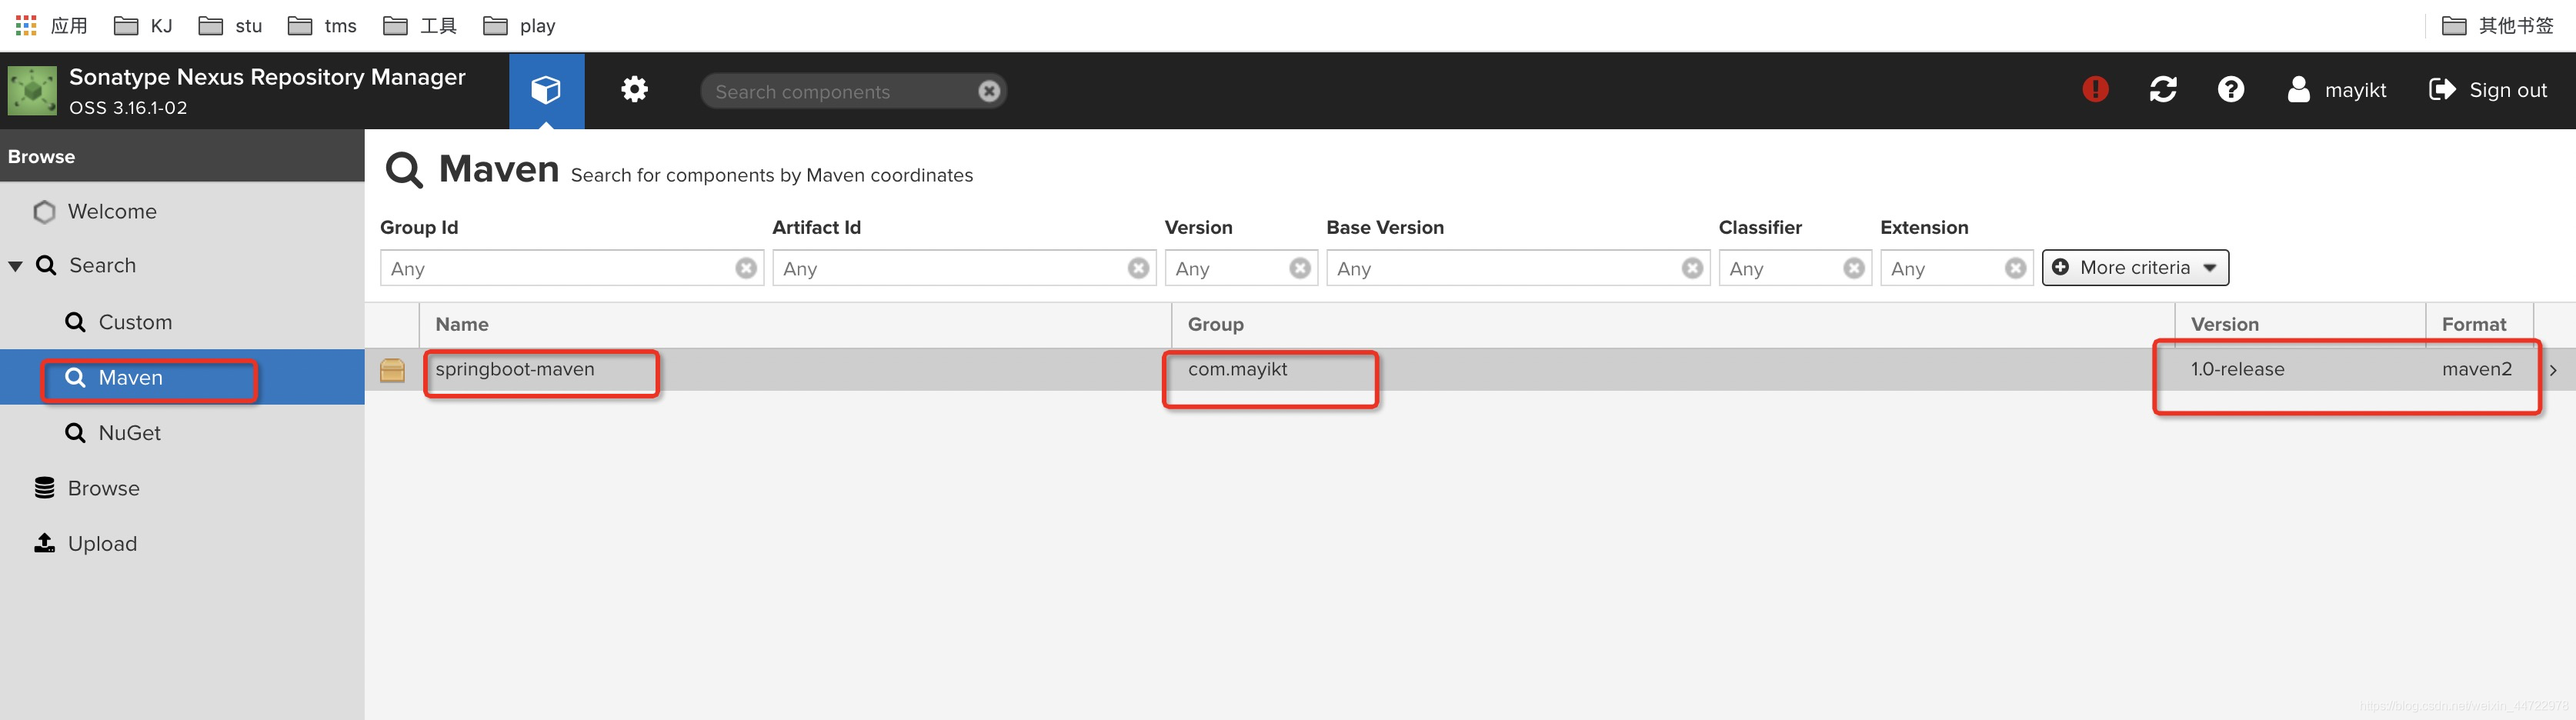Image resolution: width=2576 pixels, height=720 pixels.
Task: Open the Browse cube icon in header
Action: (x=546, y=90)
